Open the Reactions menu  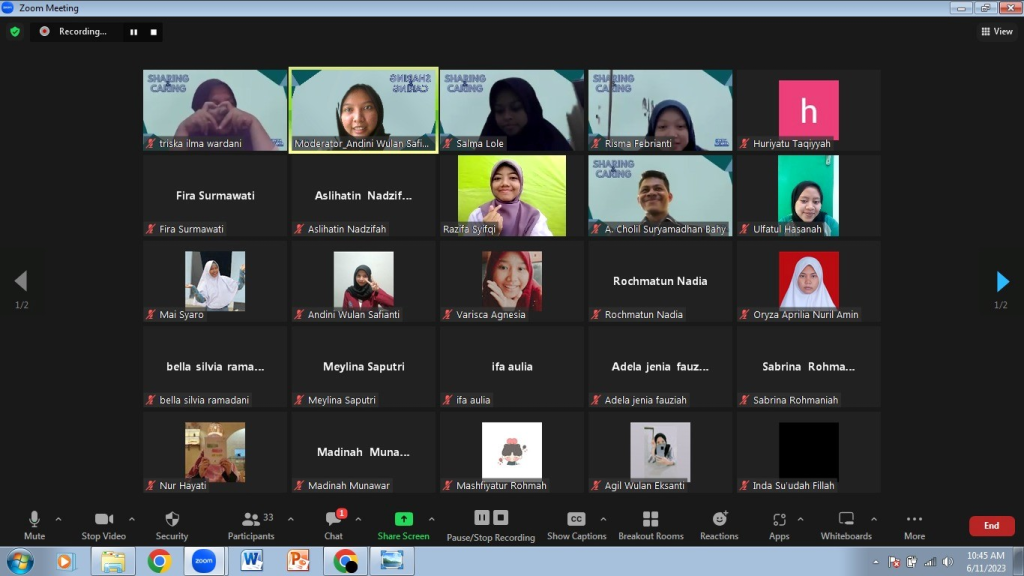click(719, 520)
